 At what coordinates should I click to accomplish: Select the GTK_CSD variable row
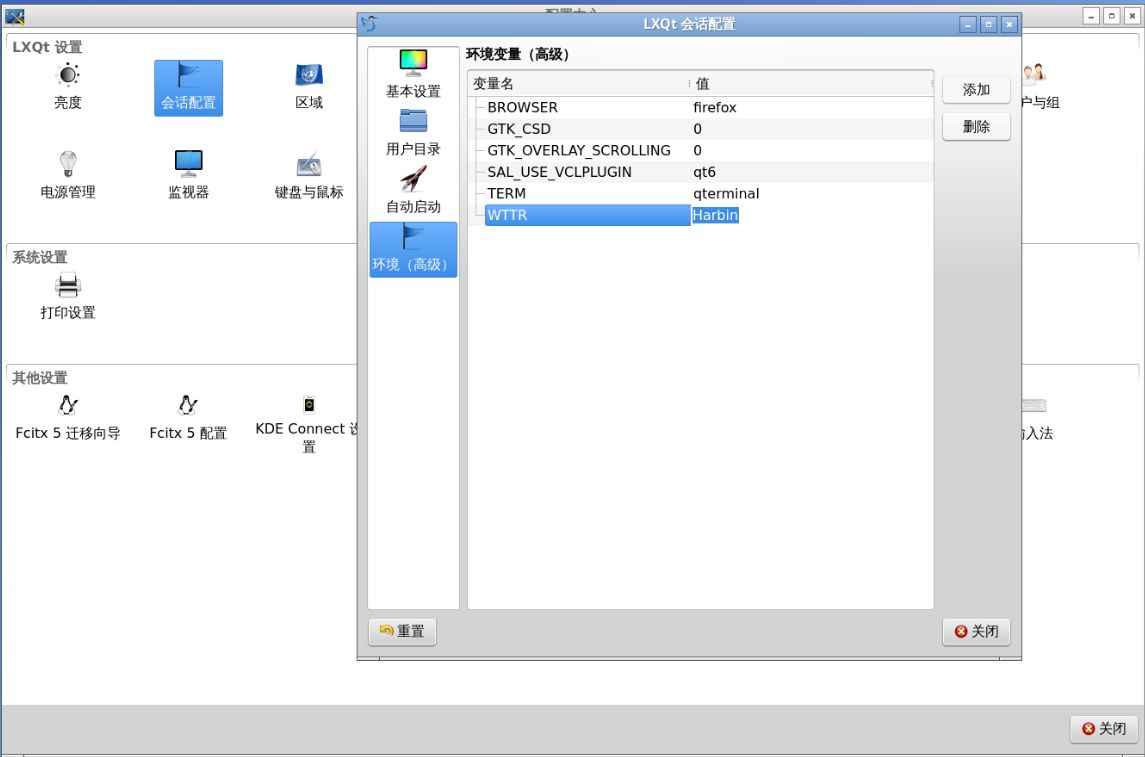(x=701, y=129)
